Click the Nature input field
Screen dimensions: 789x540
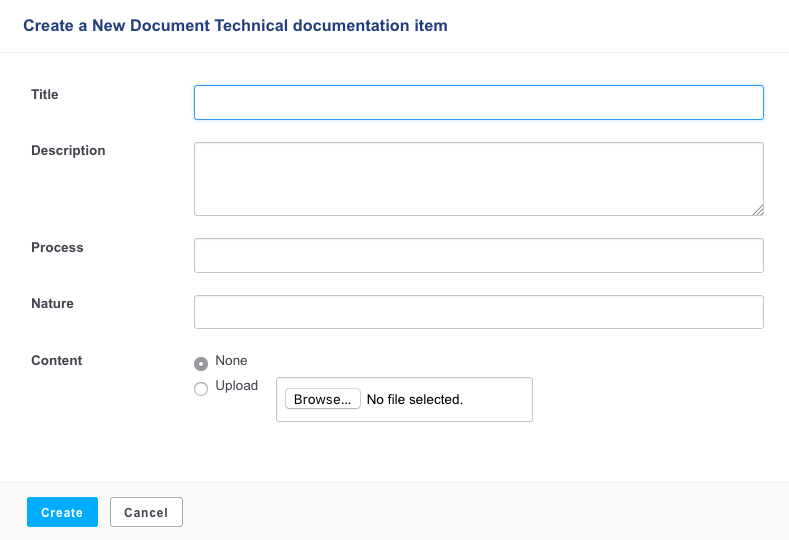pyautogui.click(x=479, y=312)
